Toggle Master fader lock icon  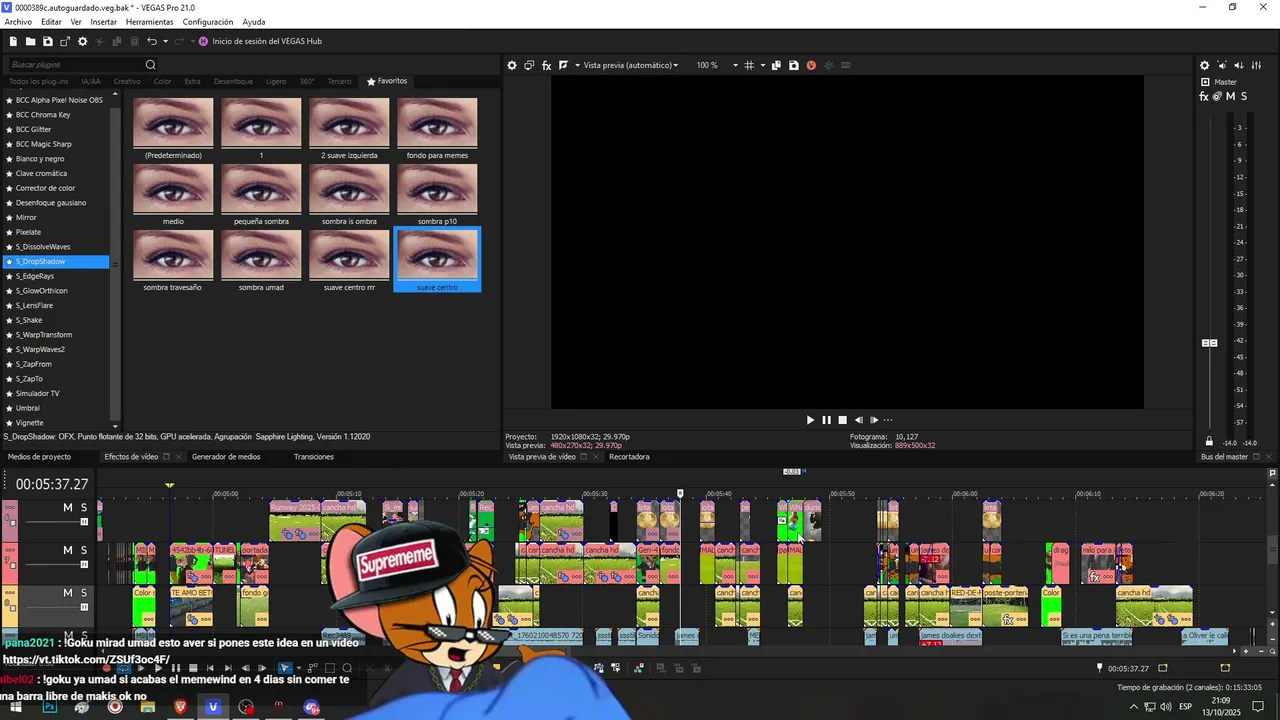click(x=1209, y=441)
